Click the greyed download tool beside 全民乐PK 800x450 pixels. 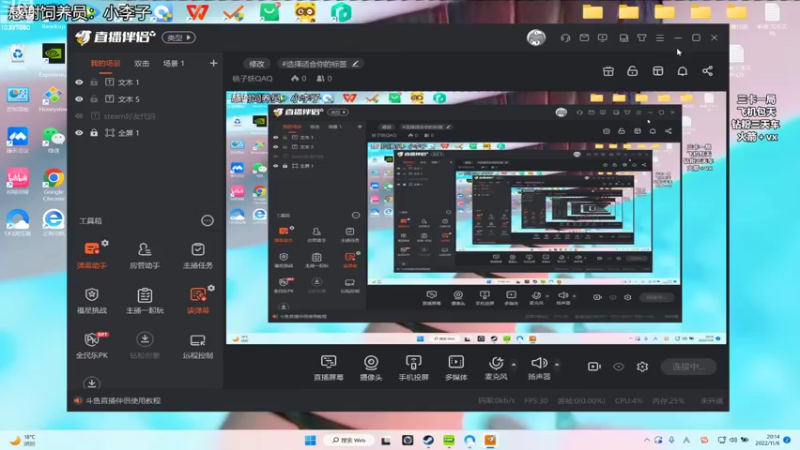click(144, 345)
